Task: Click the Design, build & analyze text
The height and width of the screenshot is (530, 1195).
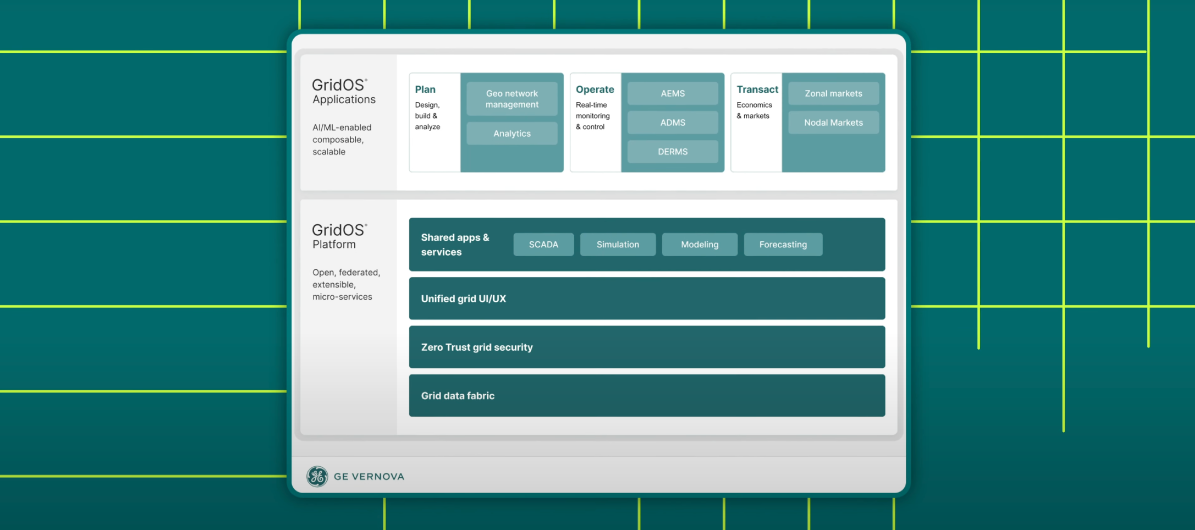Action: [428, 116]
